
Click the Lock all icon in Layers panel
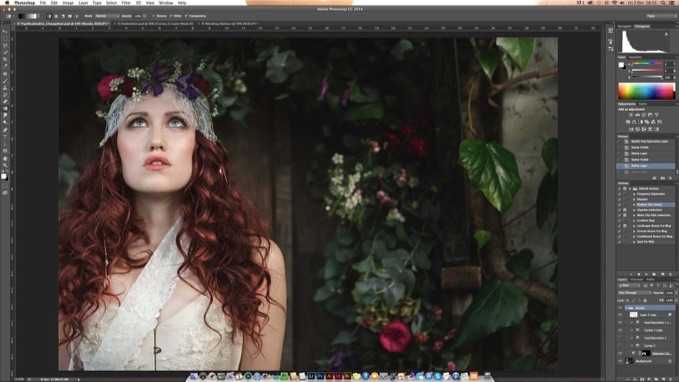click(645, 300)
